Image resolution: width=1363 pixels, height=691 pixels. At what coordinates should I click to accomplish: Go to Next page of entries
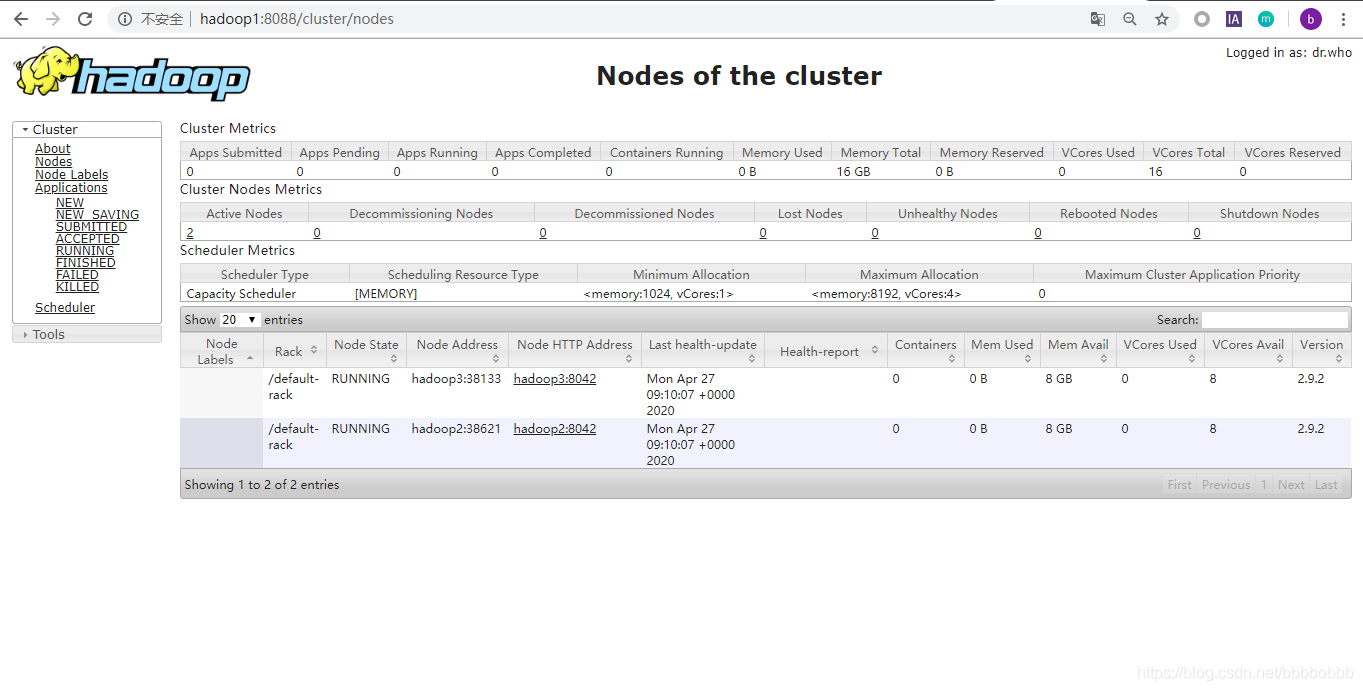1291,485
